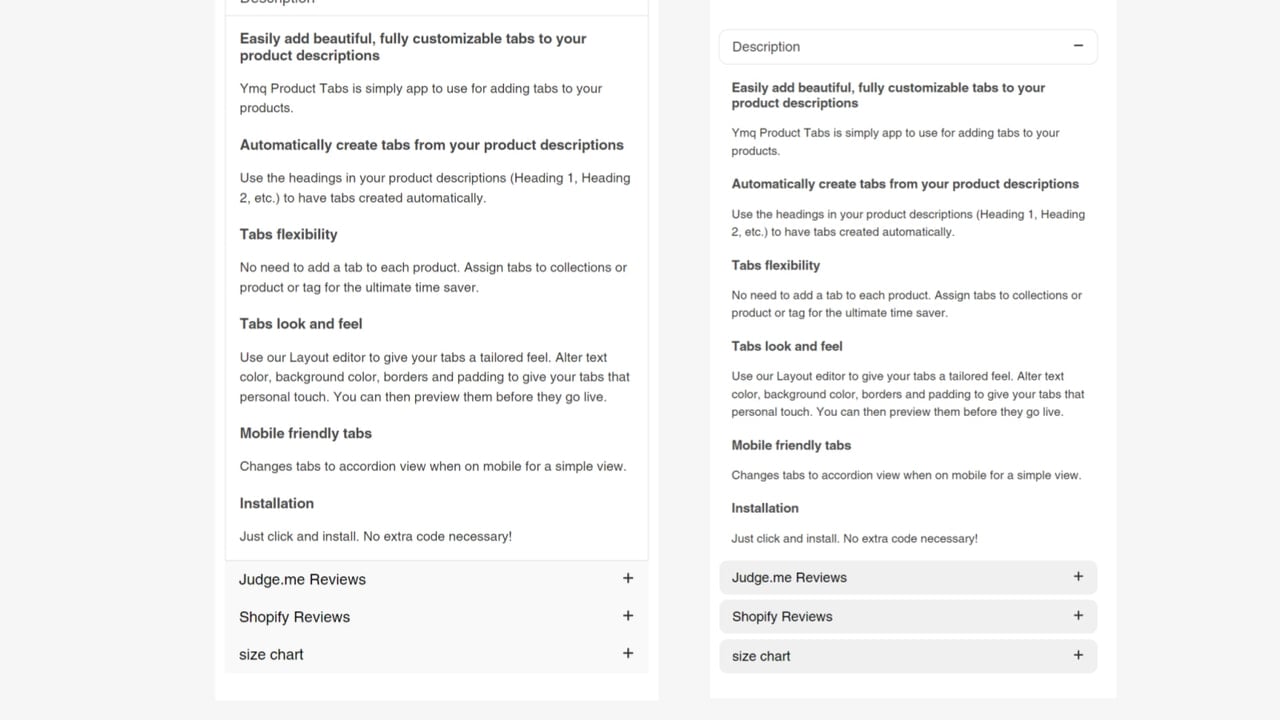Expand Shopify Reviews plus icon in left panel
The image size is (1280, 720).
[x=628, y=616]
